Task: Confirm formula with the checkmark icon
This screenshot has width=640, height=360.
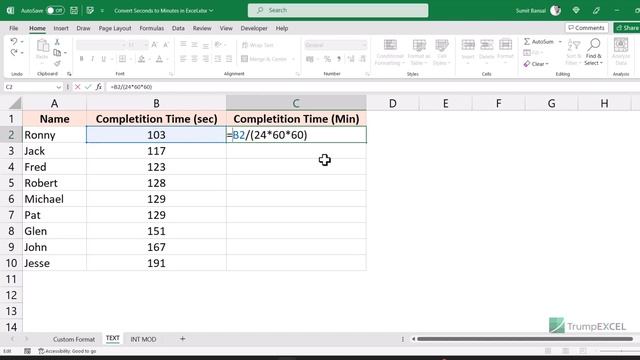Action: point(88,87)
